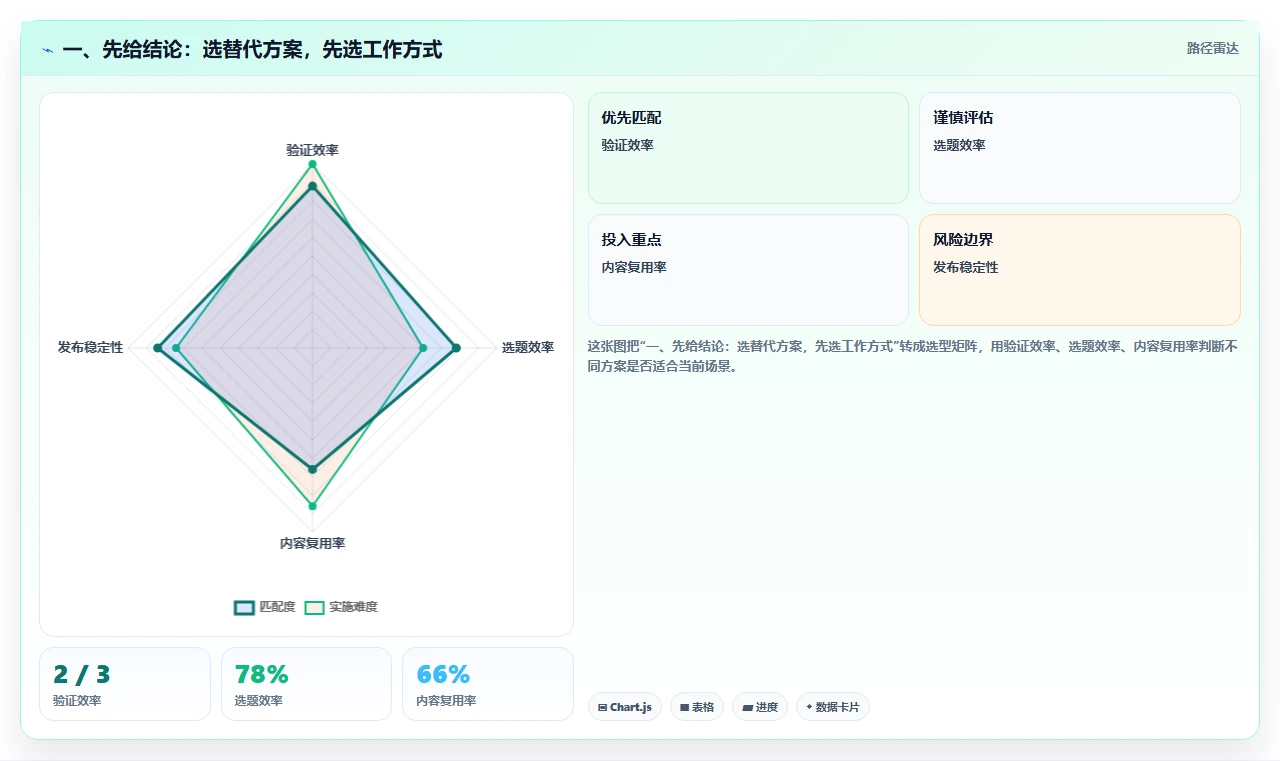Click the 路径雷达 label in header
Viewport: 1280px width, 761px height.
coord(1212,48)
